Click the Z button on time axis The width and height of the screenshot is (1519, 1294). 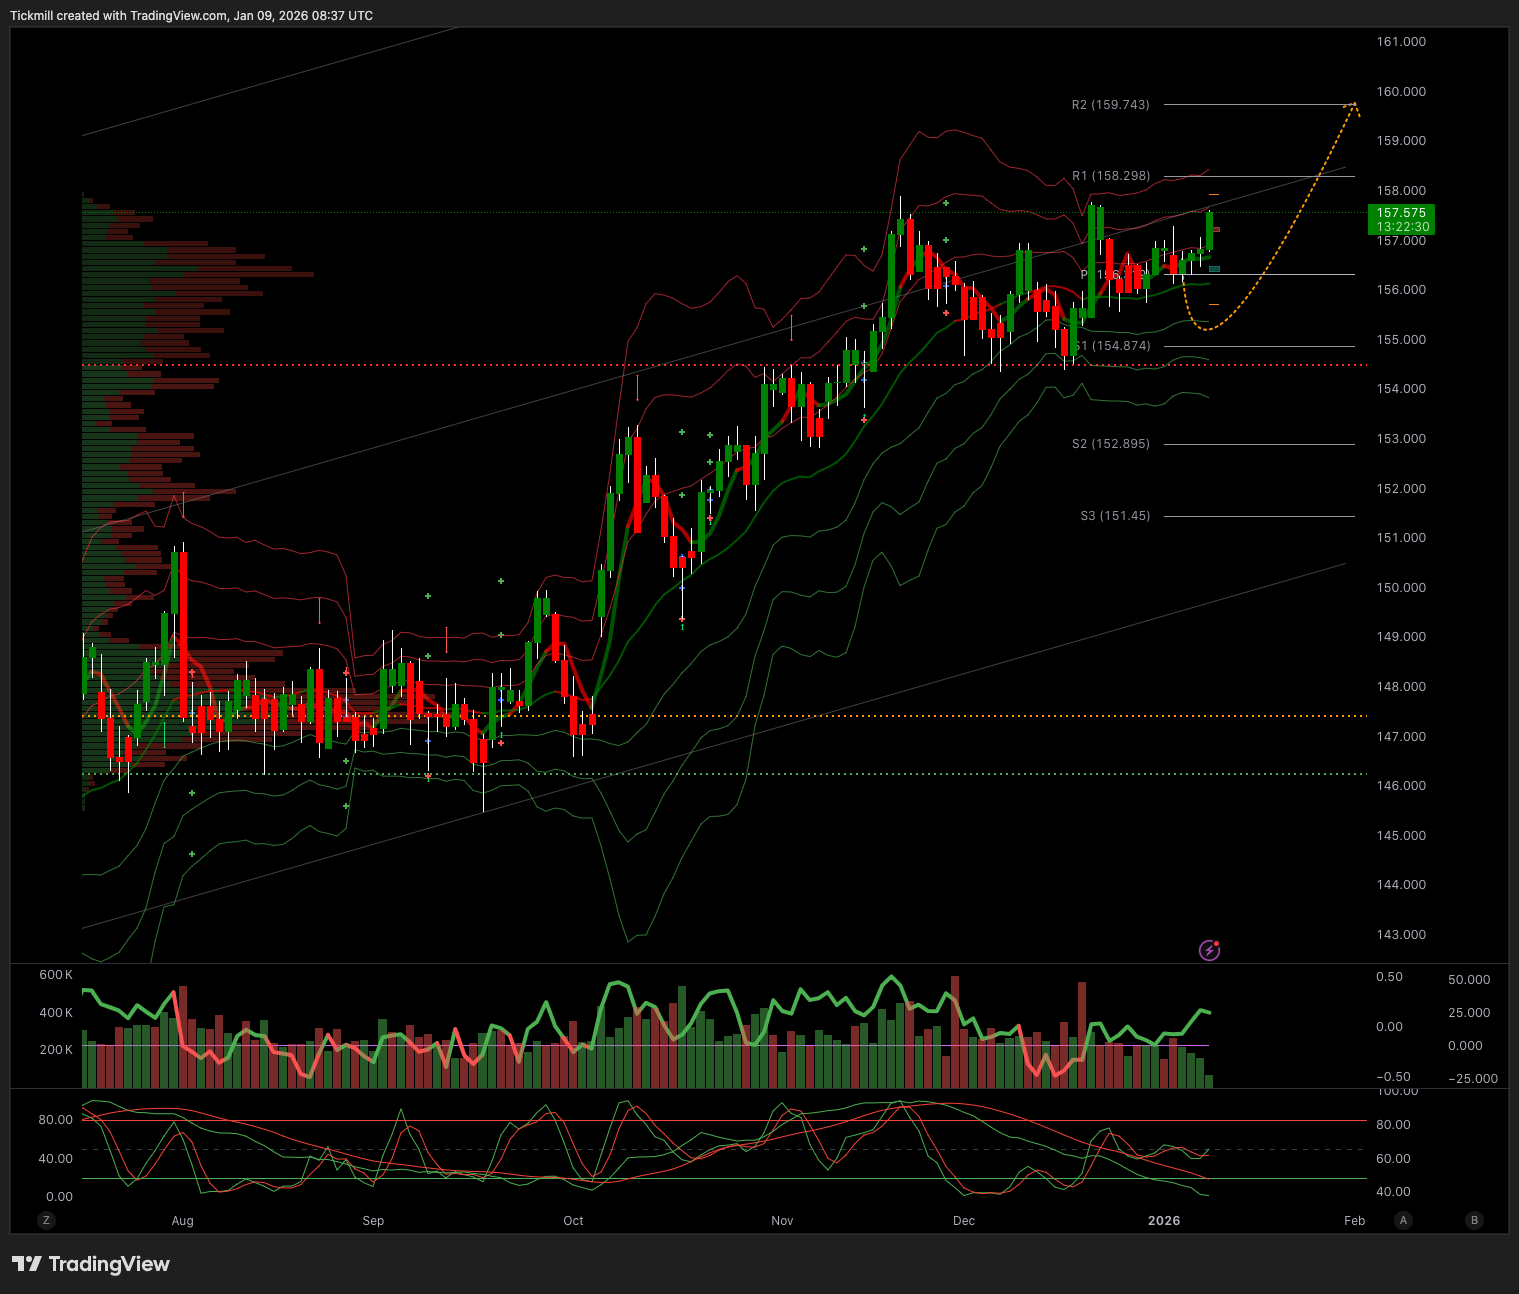pos(45,1220)
